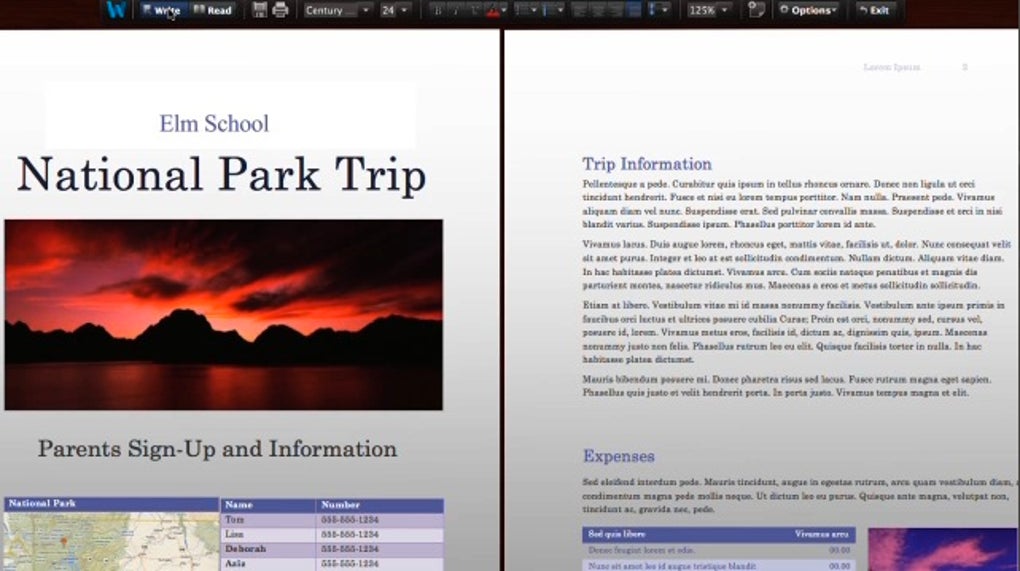Click the paragraph starting 'Vivamus lacus'
This screenshot has height=571, width=1020.
(797, 265)
